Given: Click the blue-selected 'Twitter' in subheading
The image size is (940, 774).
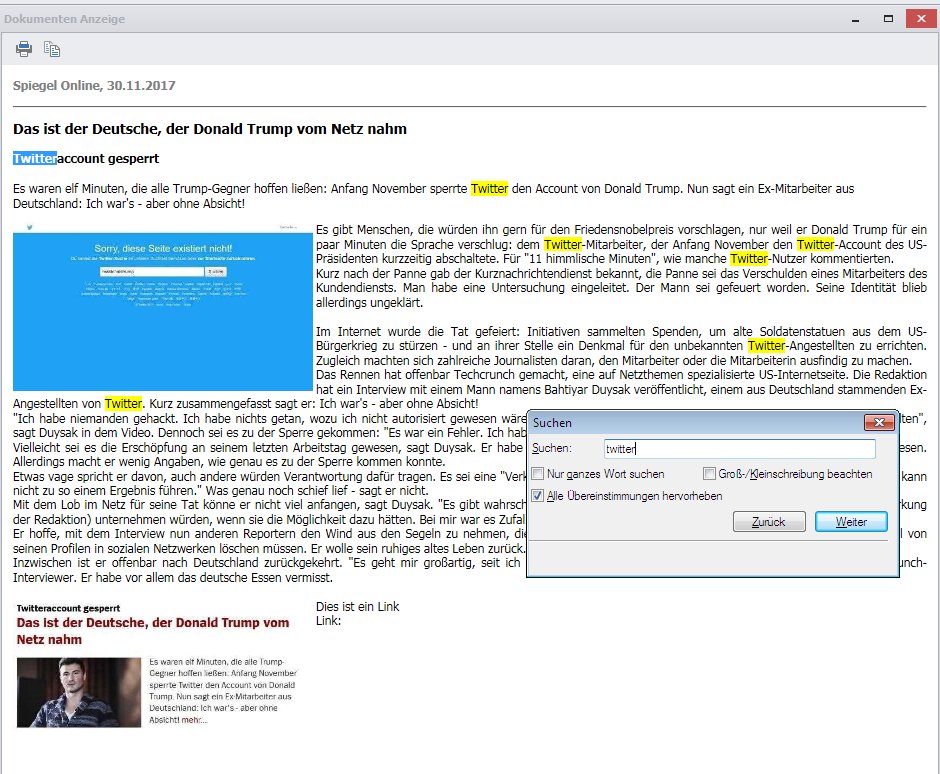Looking at the screenshot, I should click(x=35, y=158).
